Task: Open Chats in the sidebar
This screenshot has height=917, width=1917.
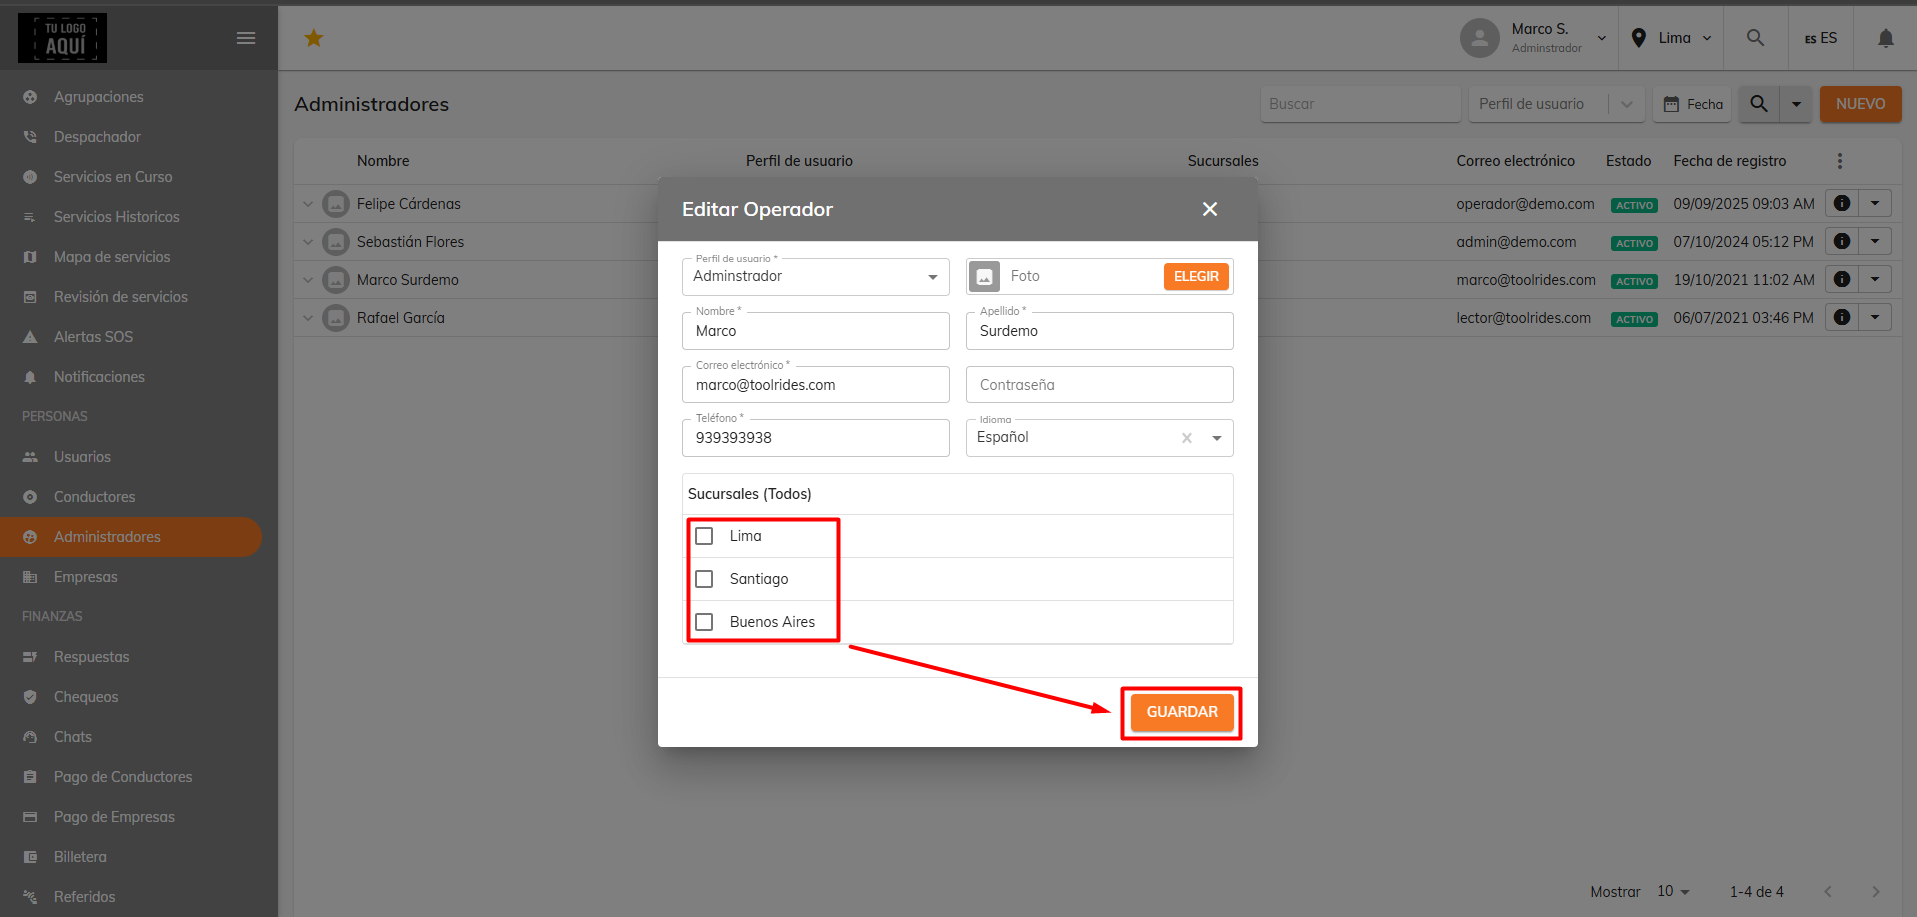Action: (73, 737)
